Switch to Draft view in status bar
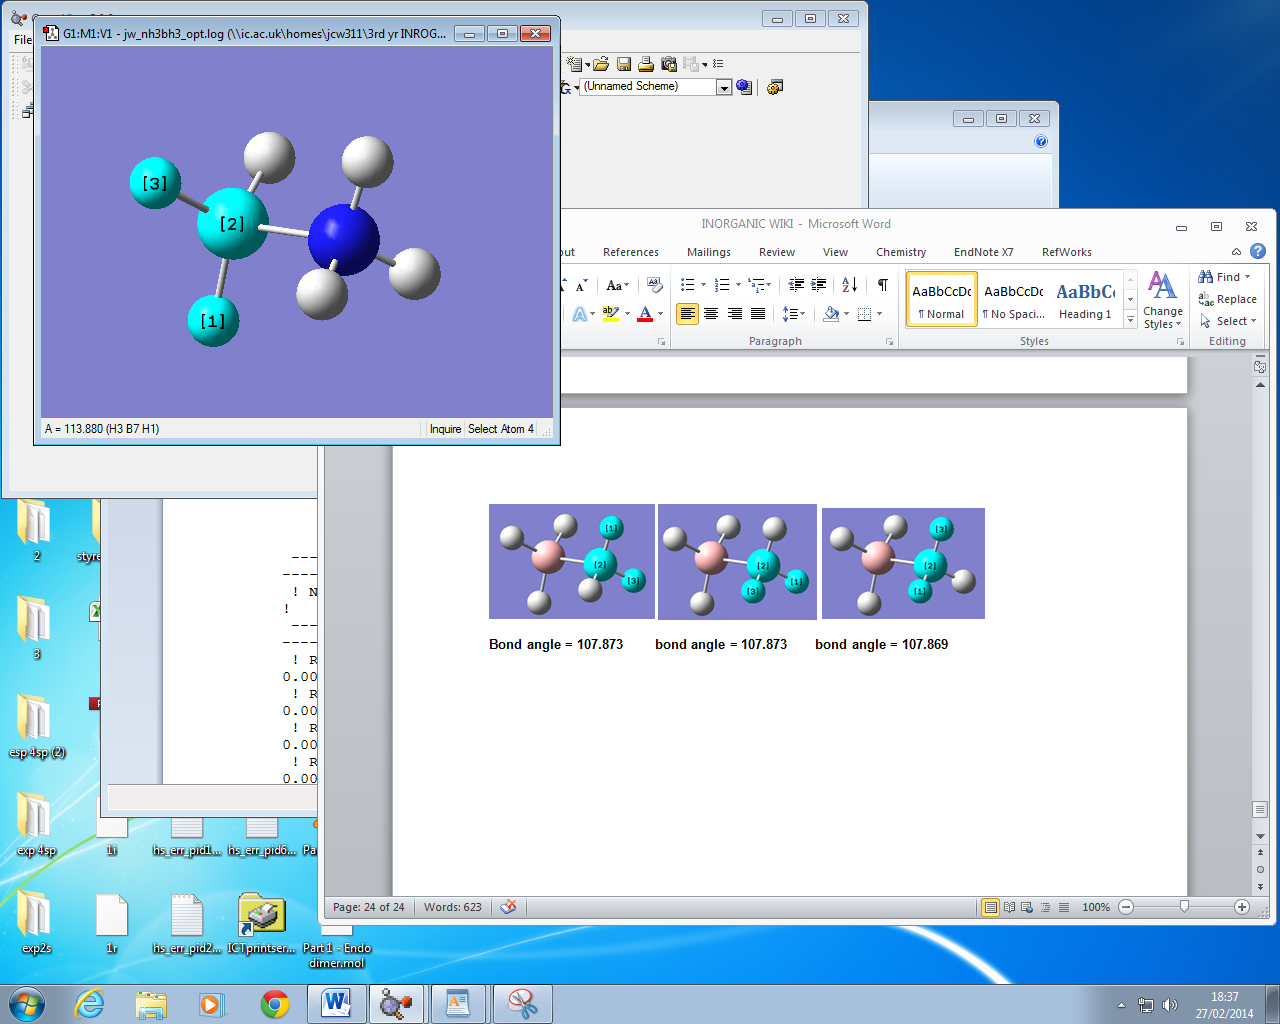Image resolution: width=1280 pixels, height=1024 pixels. [1064, 907]
